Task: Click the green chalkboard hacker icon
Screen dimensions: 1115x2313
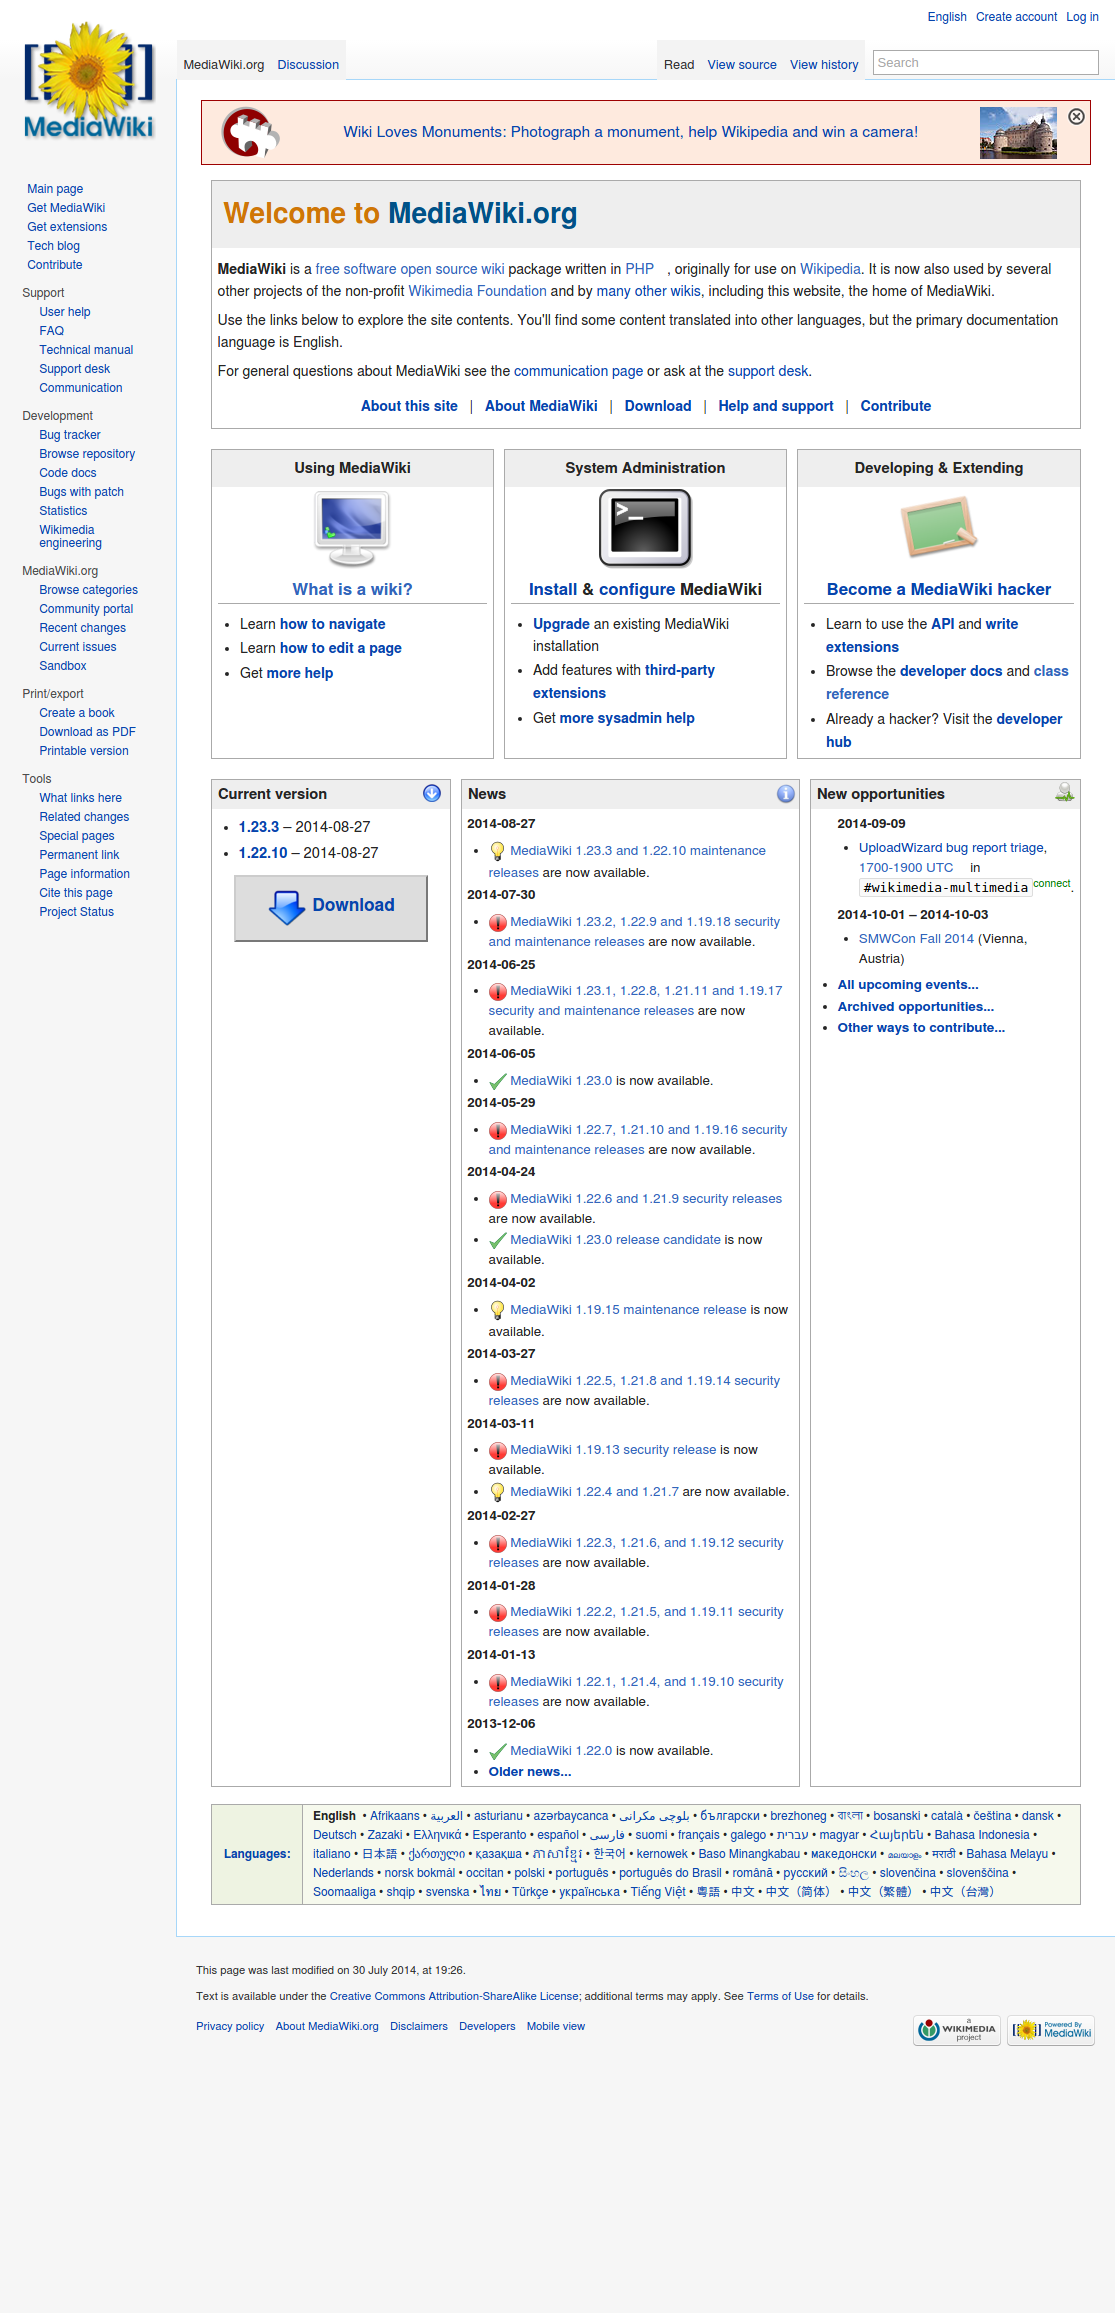Action: point(938,527)
